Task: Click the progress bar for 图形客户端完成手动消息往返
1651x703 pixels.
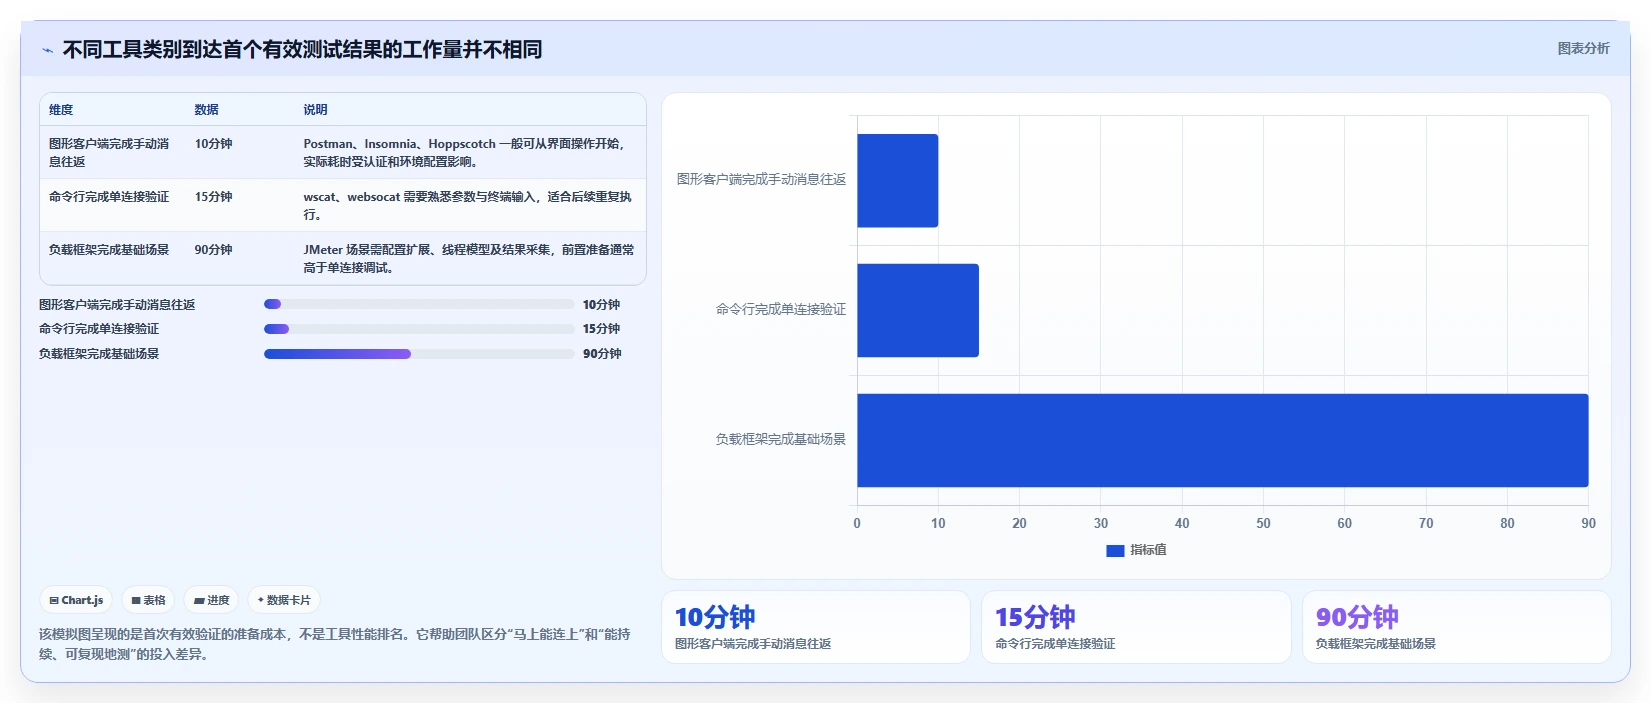Action: tap(419, 304)
